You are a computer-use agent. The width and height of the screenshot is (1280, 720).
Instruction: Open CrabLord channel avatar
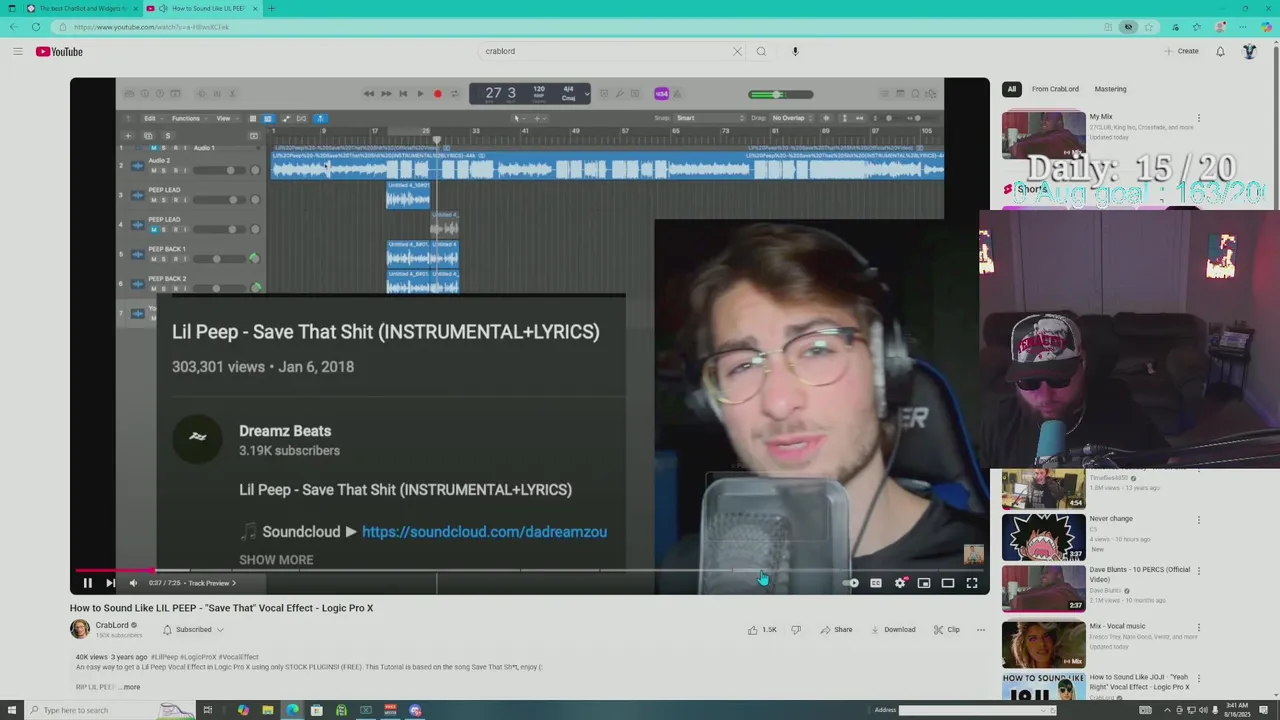(x=79, y=629)
